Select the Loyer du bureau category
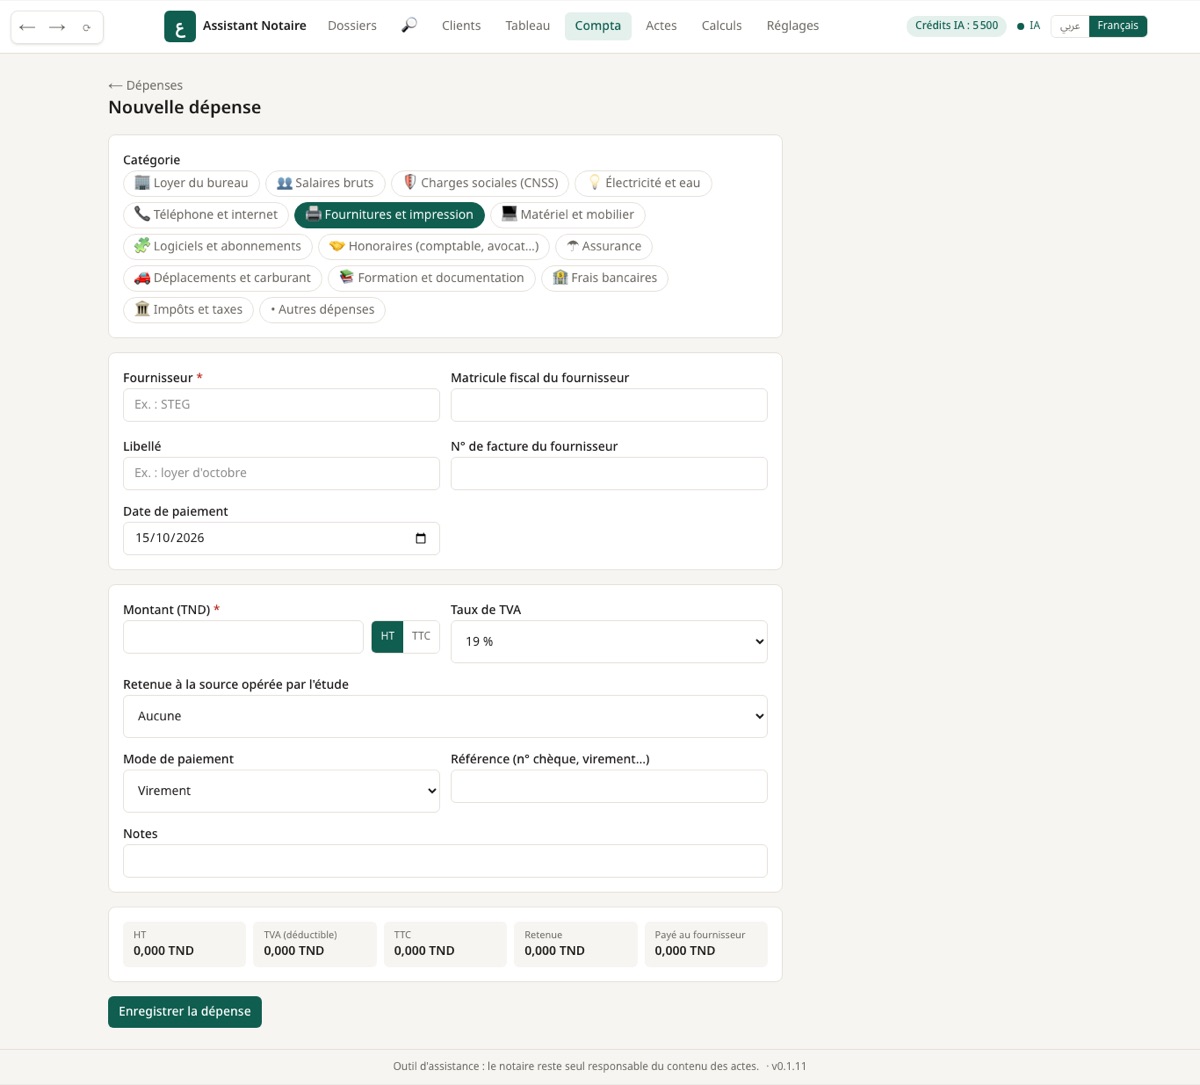 coord(191,183)
